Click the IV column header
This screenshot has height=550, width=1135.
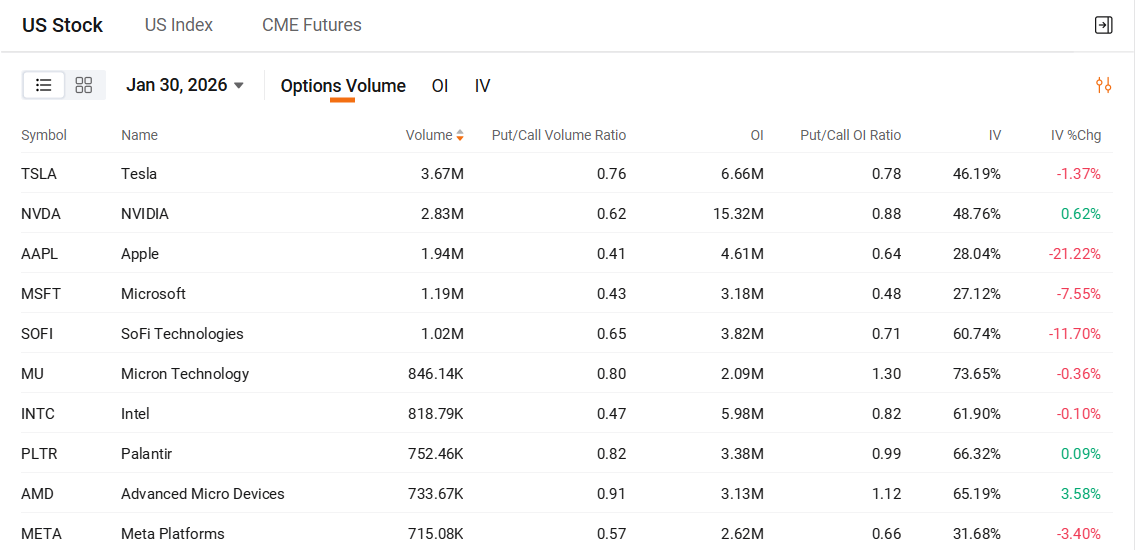click(995, 135)
